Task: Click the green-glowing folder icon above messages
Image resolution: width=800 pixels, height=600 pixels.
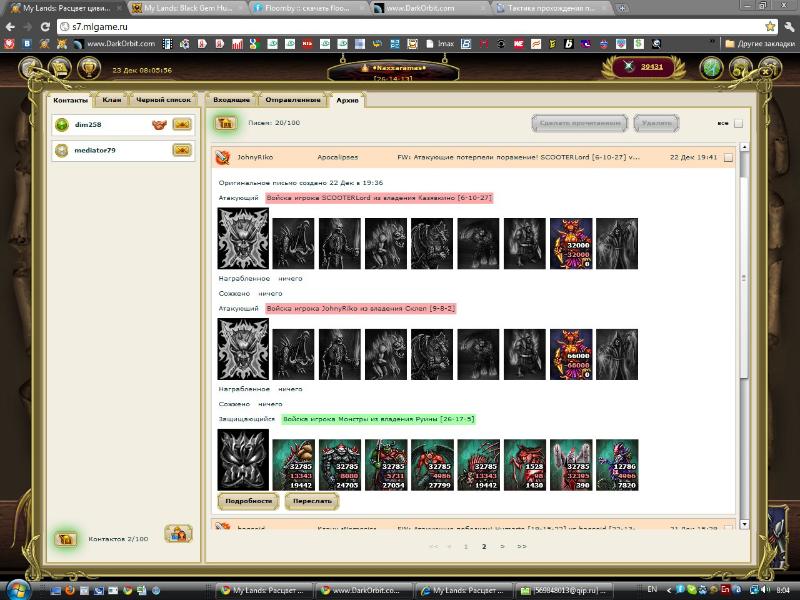Action: pos(226,123)
